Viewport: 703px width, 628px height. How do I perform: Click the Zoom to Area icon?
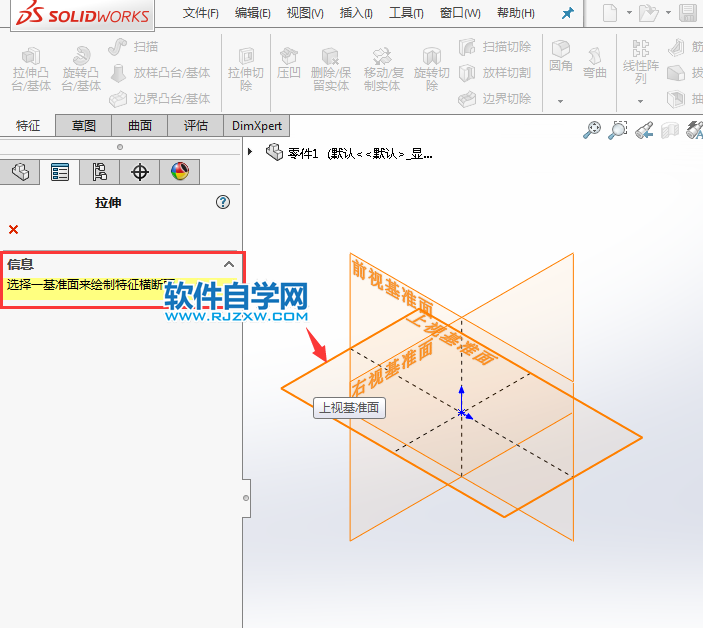point(618,130)
